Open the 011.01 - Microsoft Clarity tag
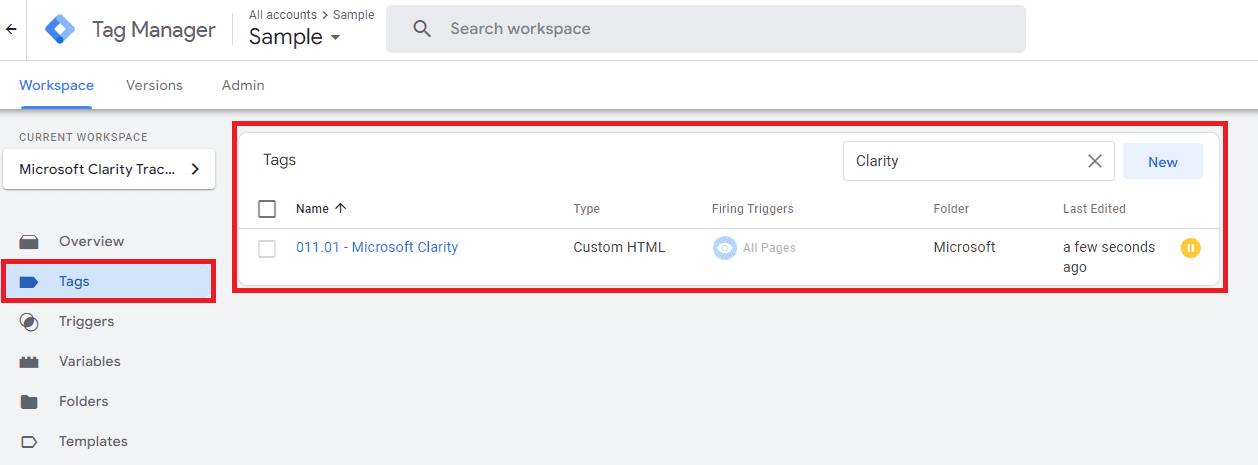Viewport: 1258px width, 465px height. [377, 247]
